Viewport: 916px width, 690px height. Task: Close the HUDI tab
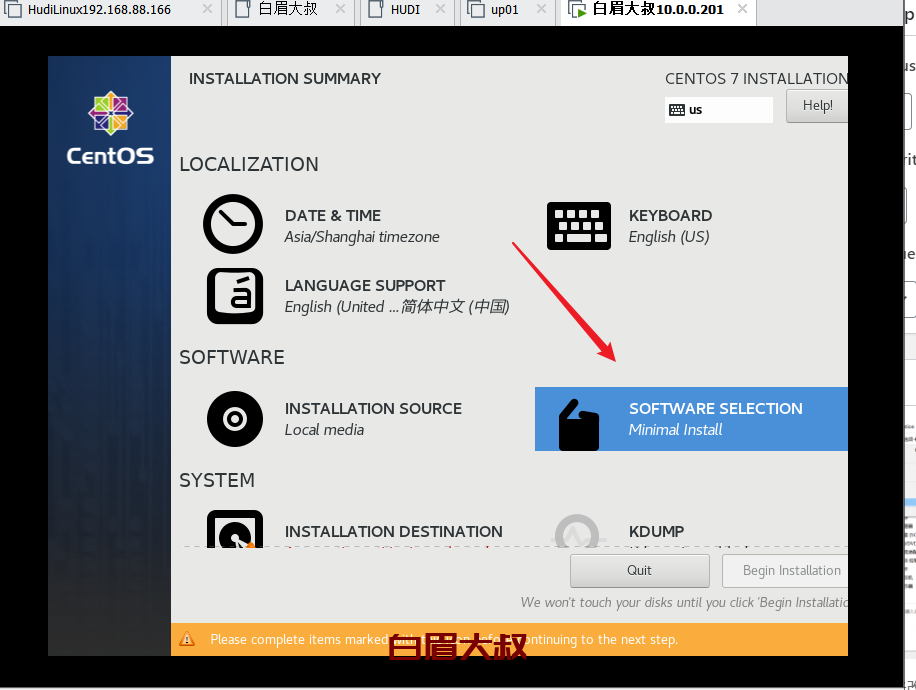point(440,9)
